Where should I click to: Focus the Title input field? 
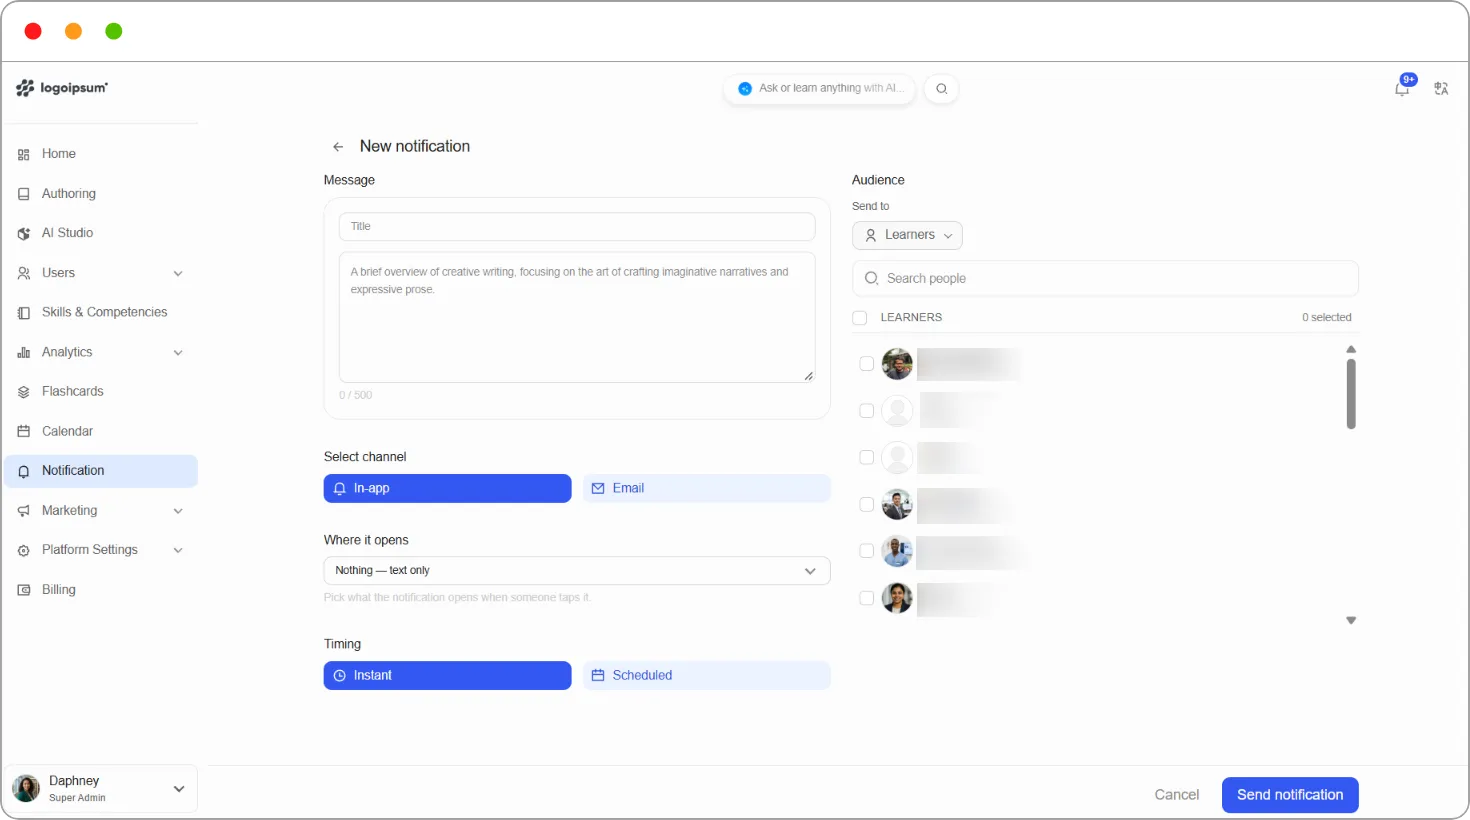click(x=577, y=227)
